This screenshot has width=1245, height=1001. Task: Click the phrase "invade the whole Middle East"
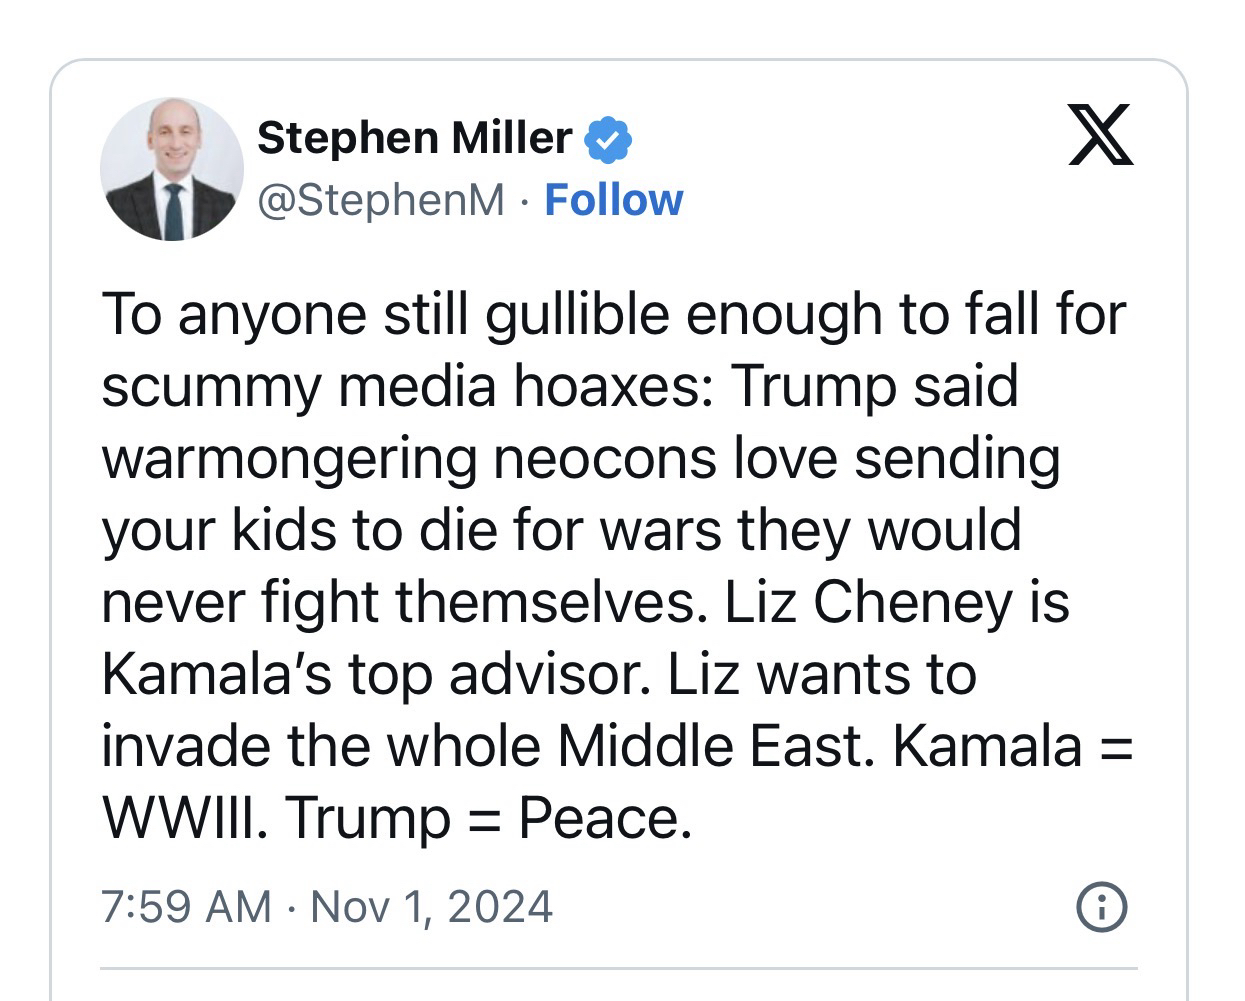(482, 746)
